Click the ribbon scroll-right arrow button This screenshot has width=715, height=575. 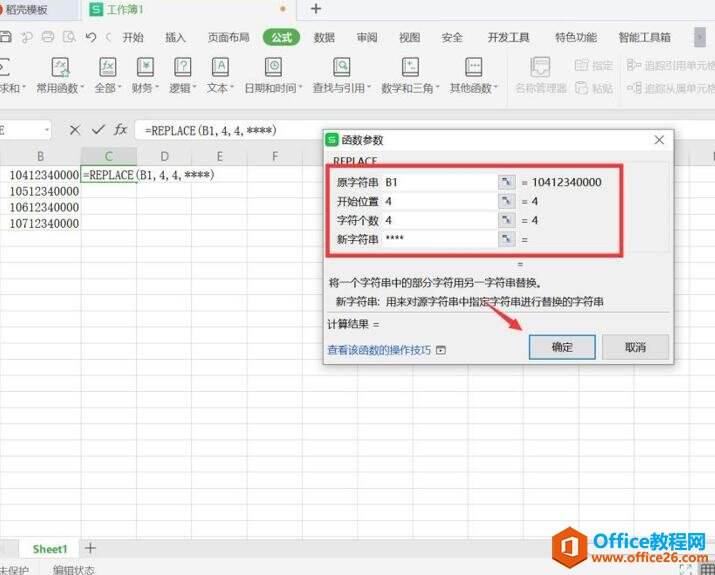(x=699, y=37)
